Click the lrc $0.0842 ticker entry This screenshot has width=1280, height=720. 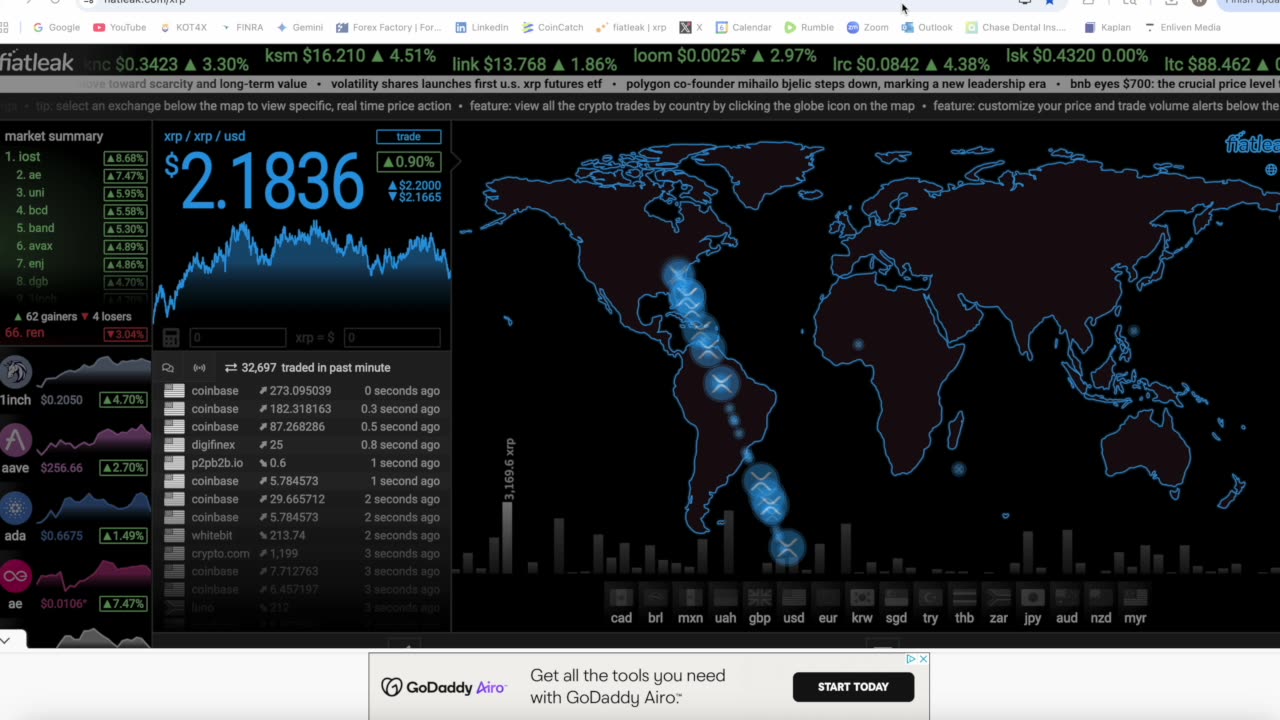click(910, 63)
